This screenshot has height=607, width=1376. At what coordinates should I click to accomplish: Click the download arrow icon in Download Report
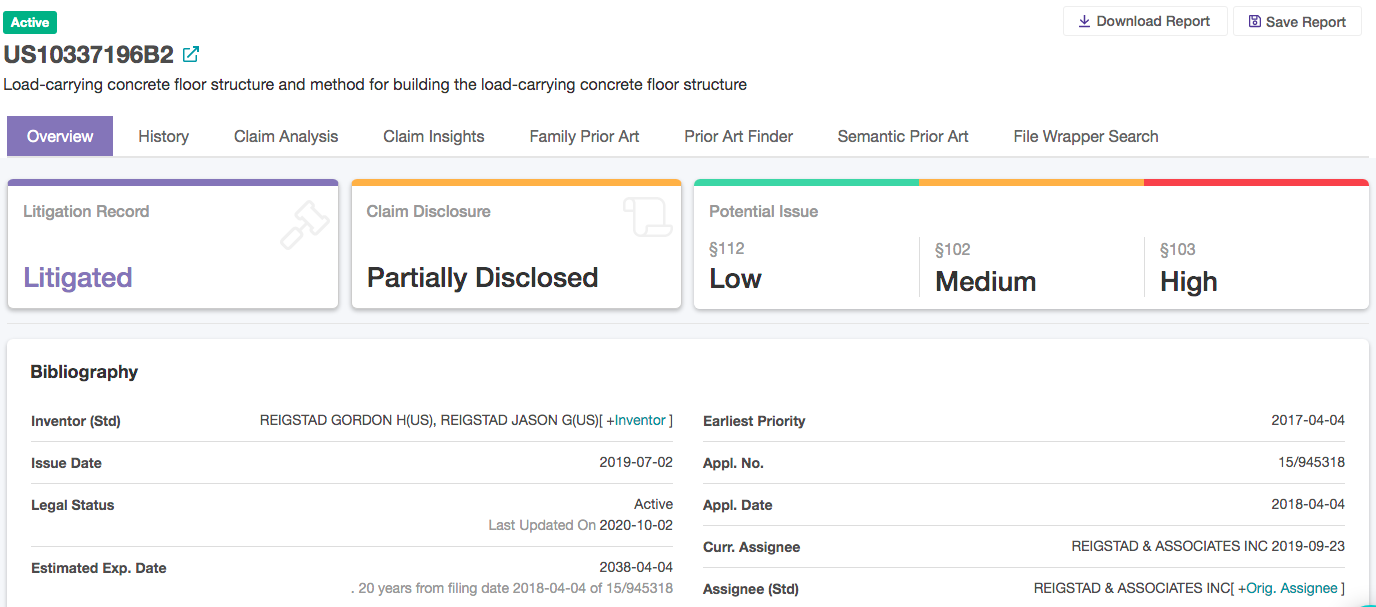point(1084,21)
